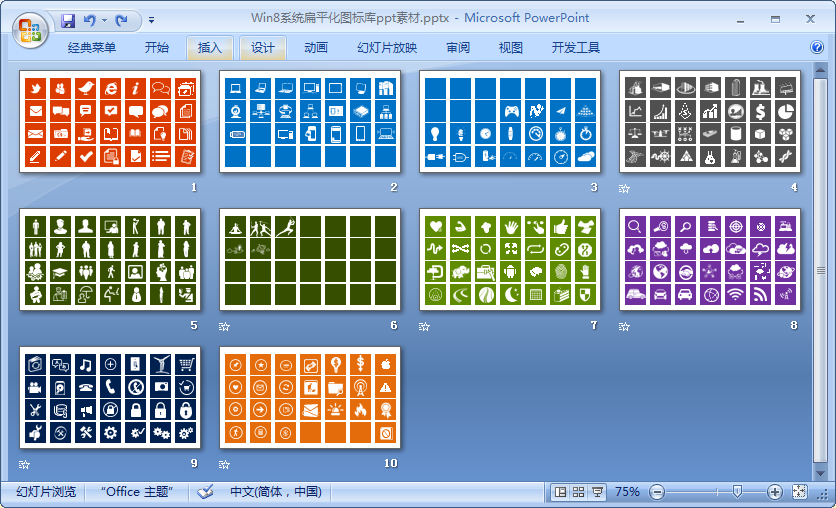Click vertical scrollbar up arrow
836x508 pixels.
pos(820,69)
